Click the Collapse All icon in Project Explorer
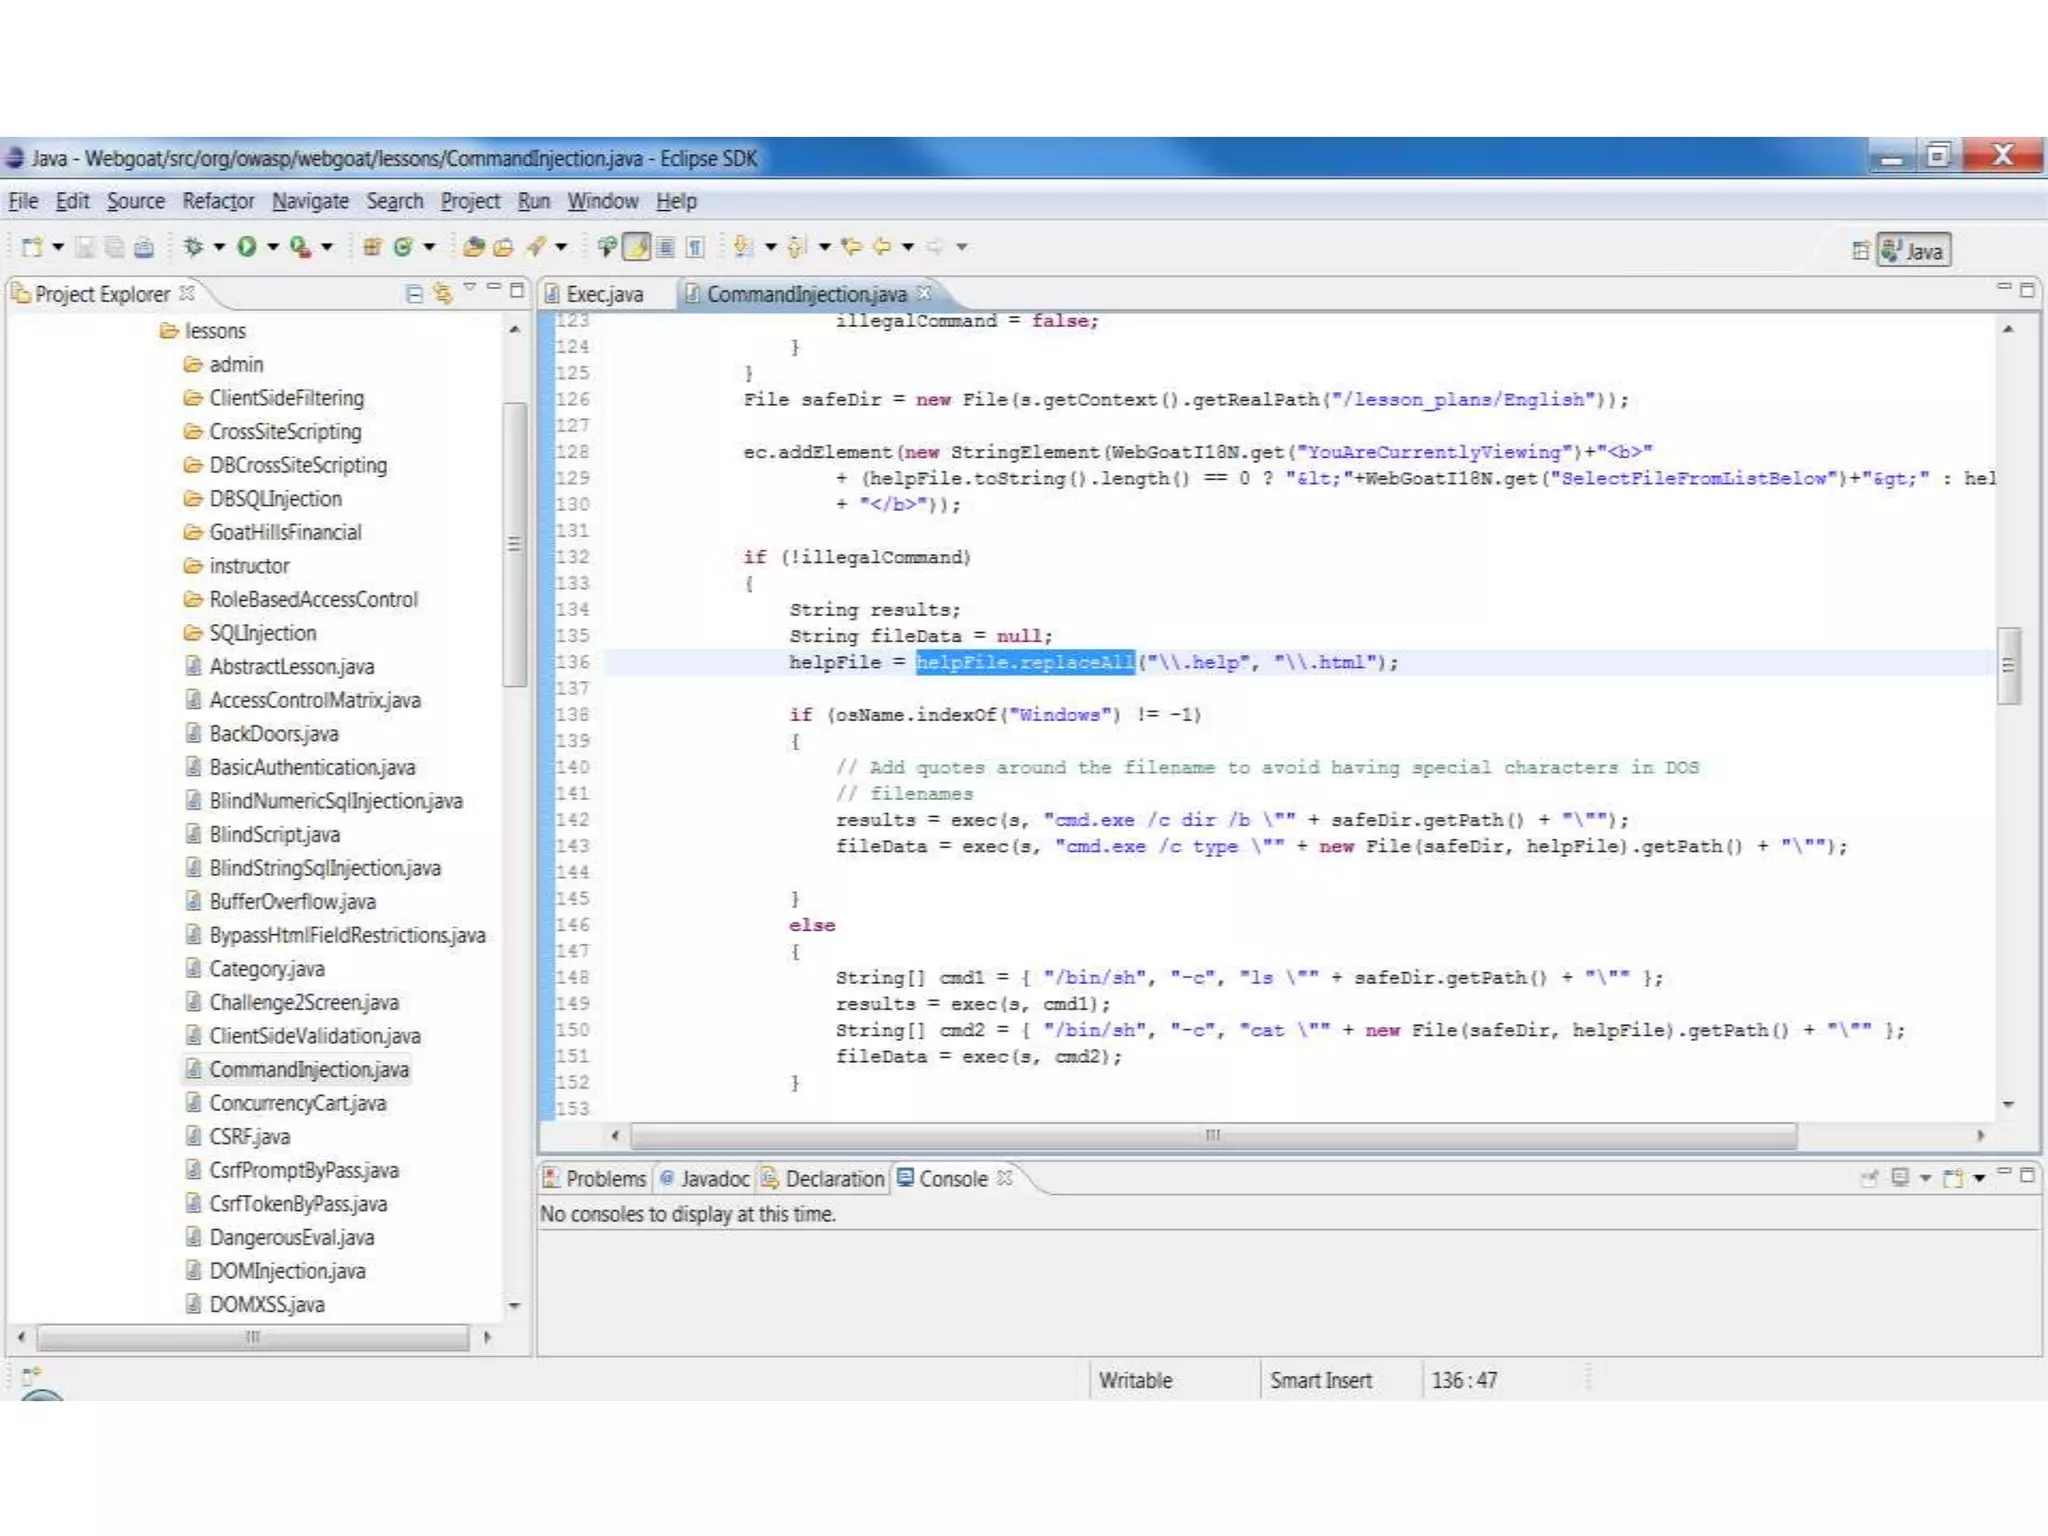Image resolution: width=2048 pixels, height=1536 pixels. coord(414,293)
